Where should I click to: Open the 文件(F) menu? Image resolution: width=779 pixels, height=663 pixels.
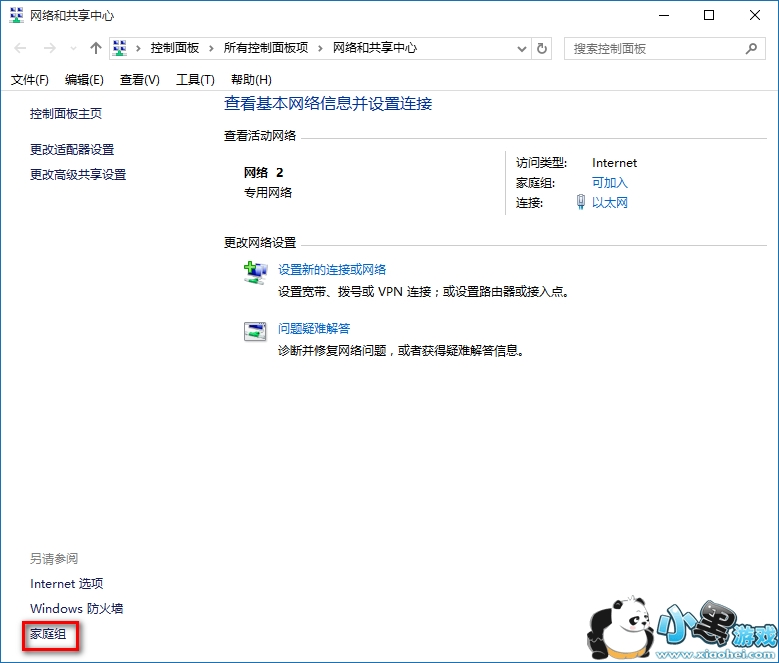coord(30,80)
